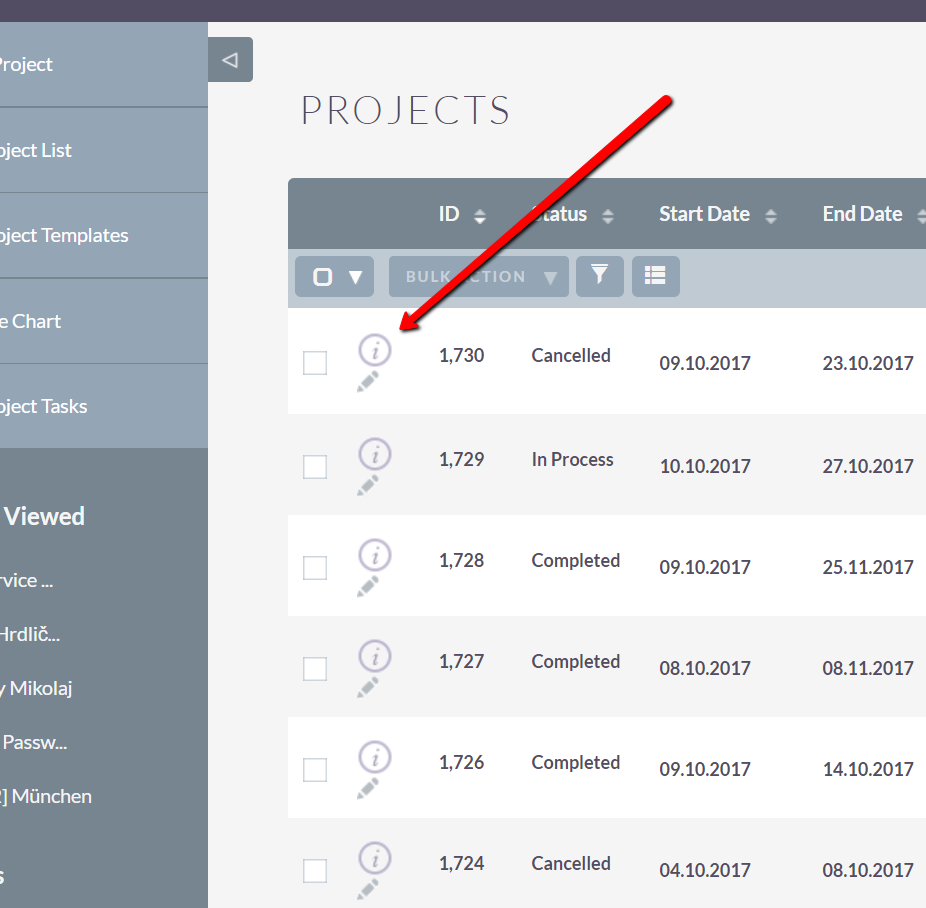
Task: Tick the checkbox for project 1,727
Action: point(315,668)
